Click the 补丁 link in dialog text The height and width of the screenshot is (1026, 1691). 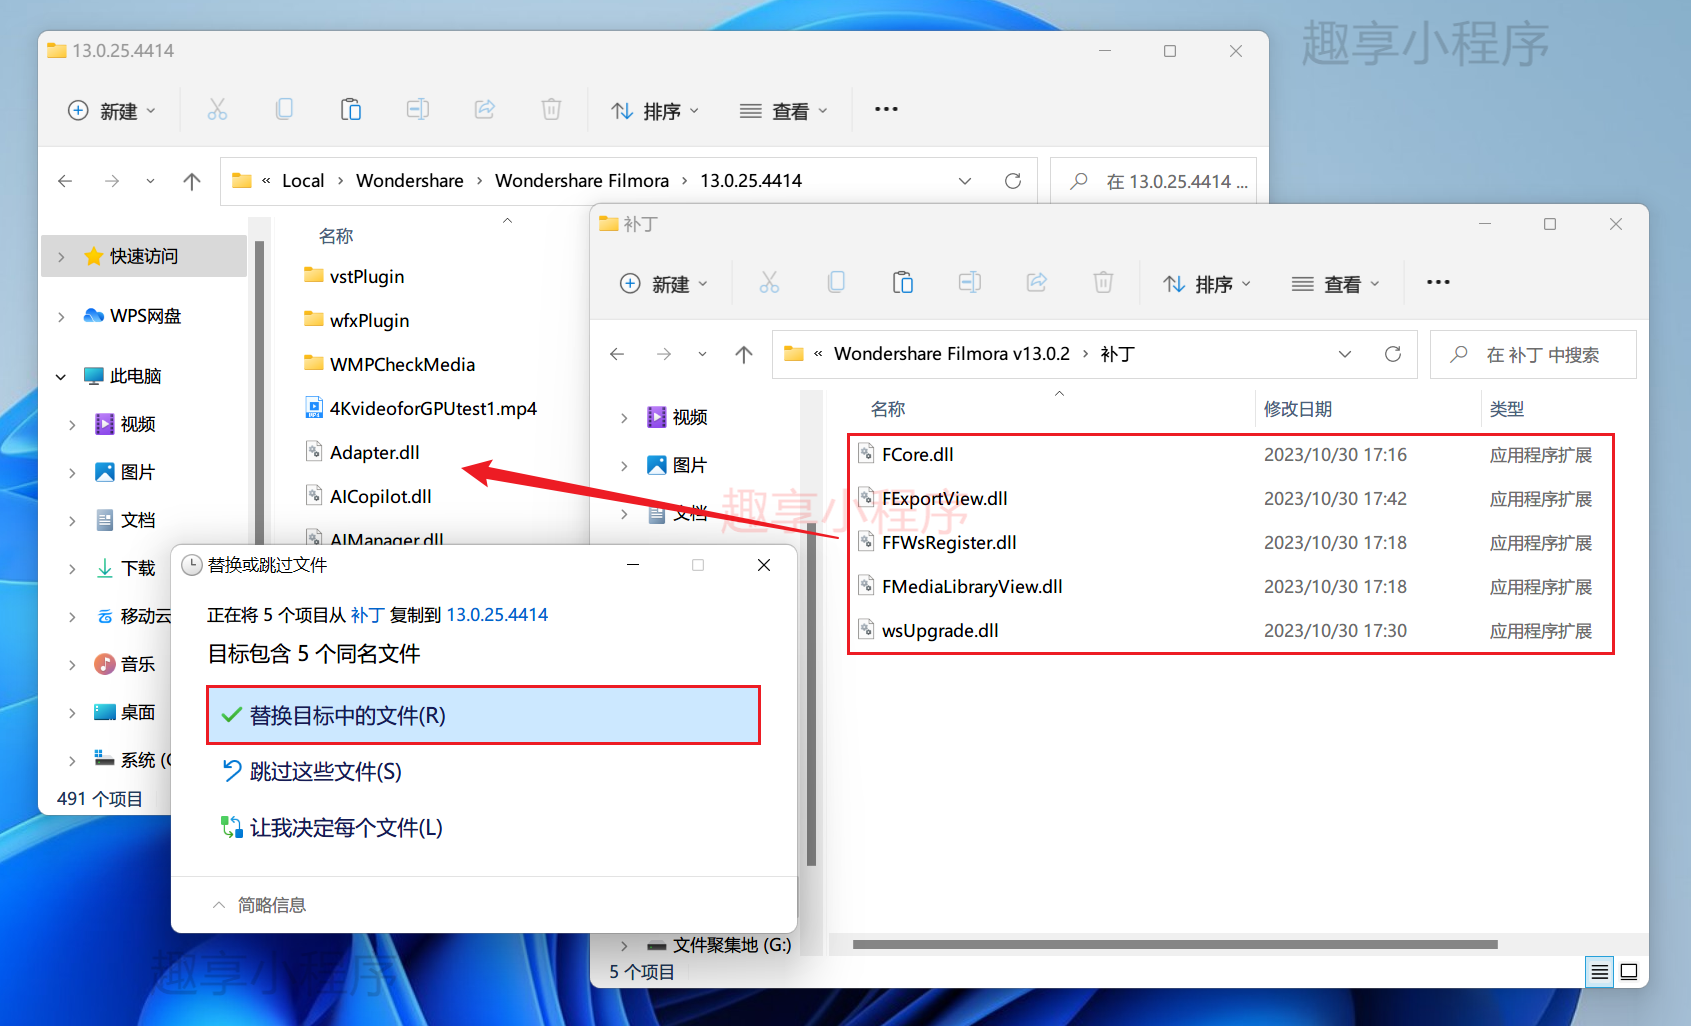coord(367,615)
